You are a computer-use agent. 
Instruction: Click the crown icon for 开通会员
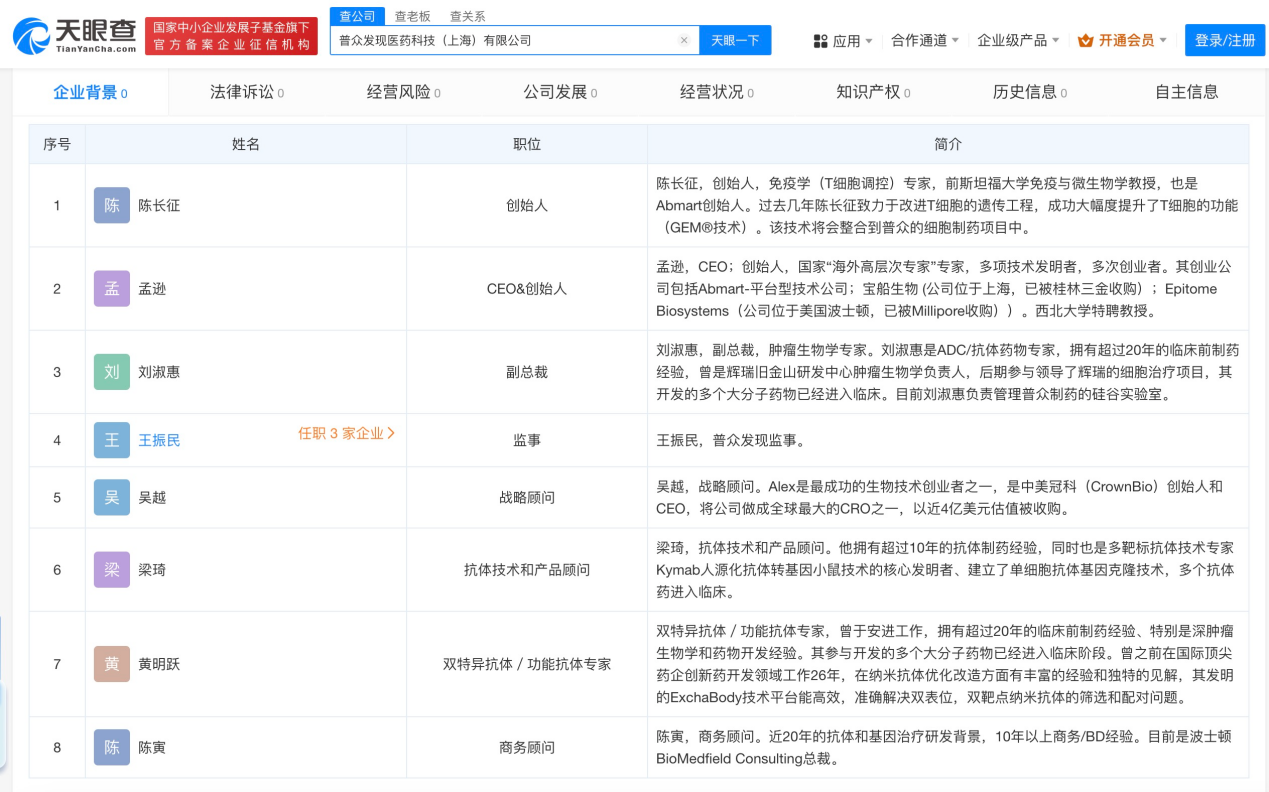[1086, 40]
